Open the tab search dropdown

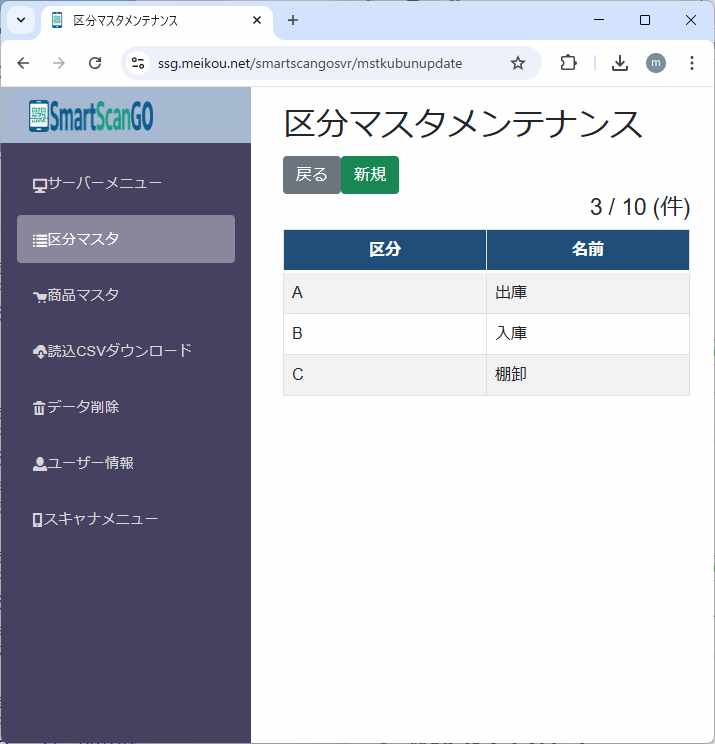(x=21, y=20)
